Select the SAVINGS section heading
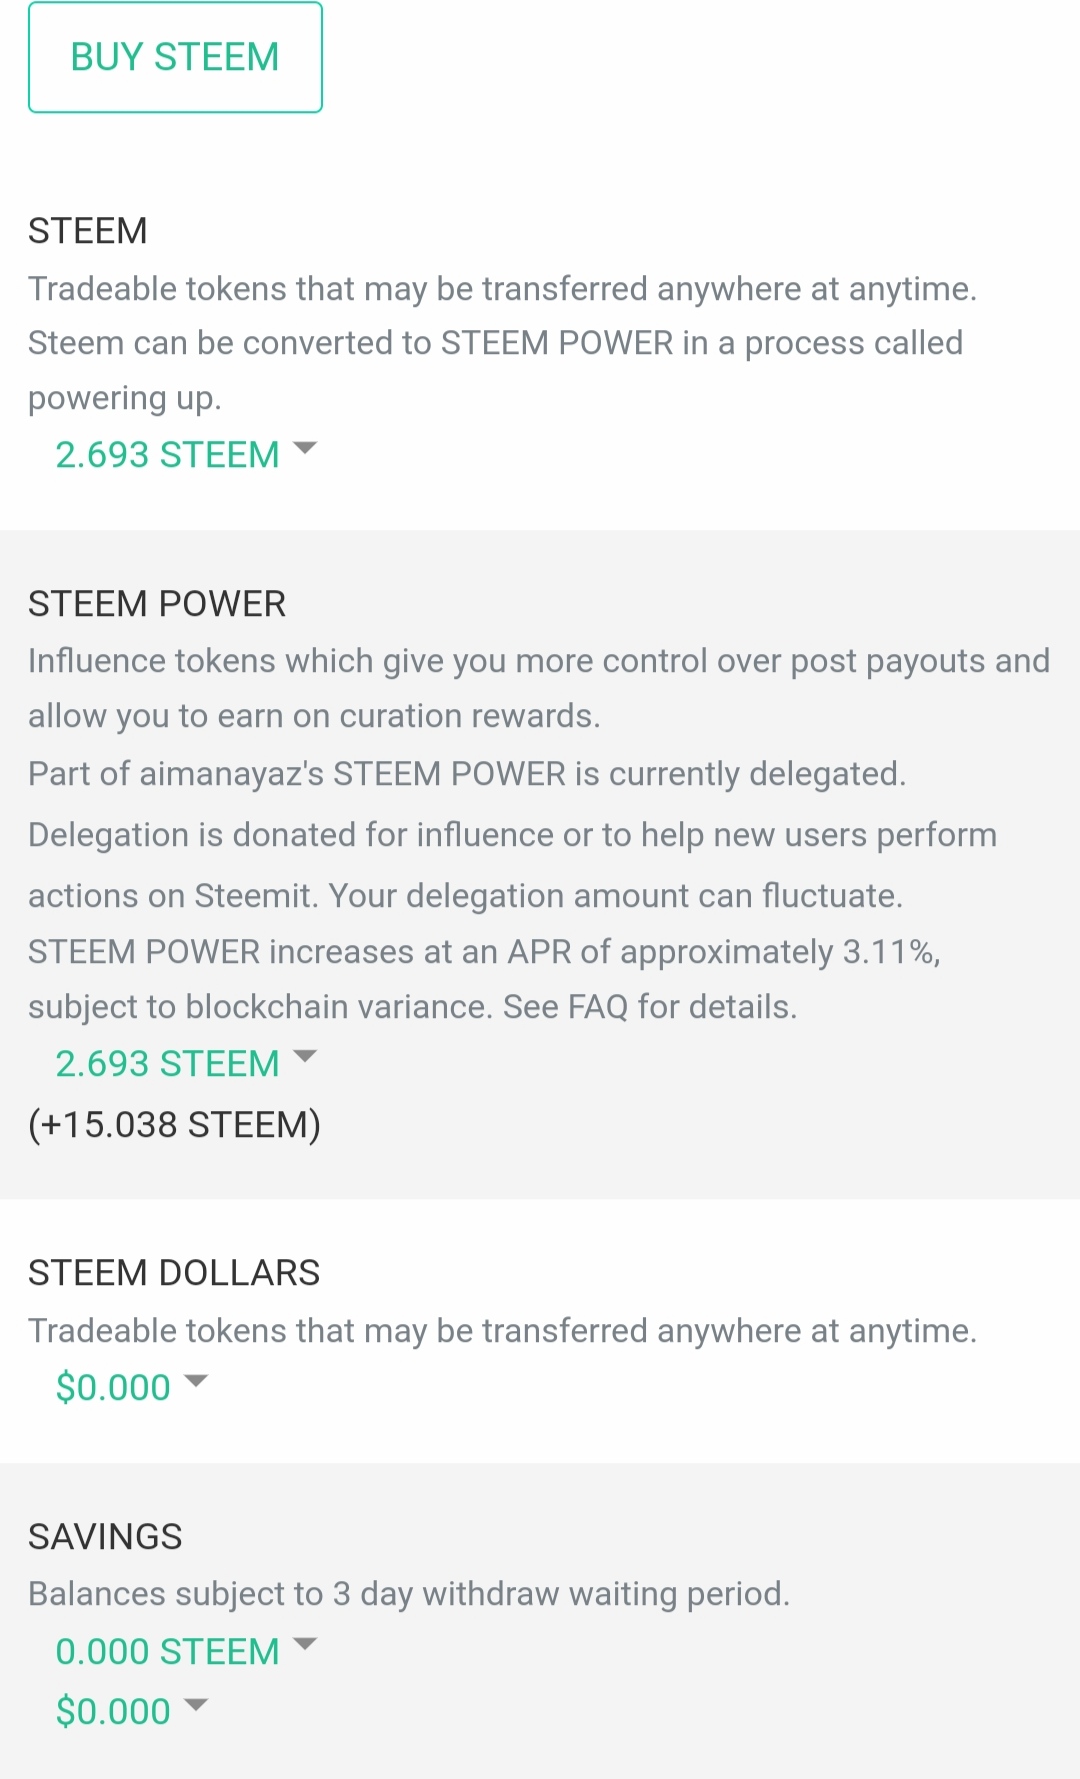The height and width of the screenshot is (1779, 1080). pyautogui.click(x=105, y=1537)
